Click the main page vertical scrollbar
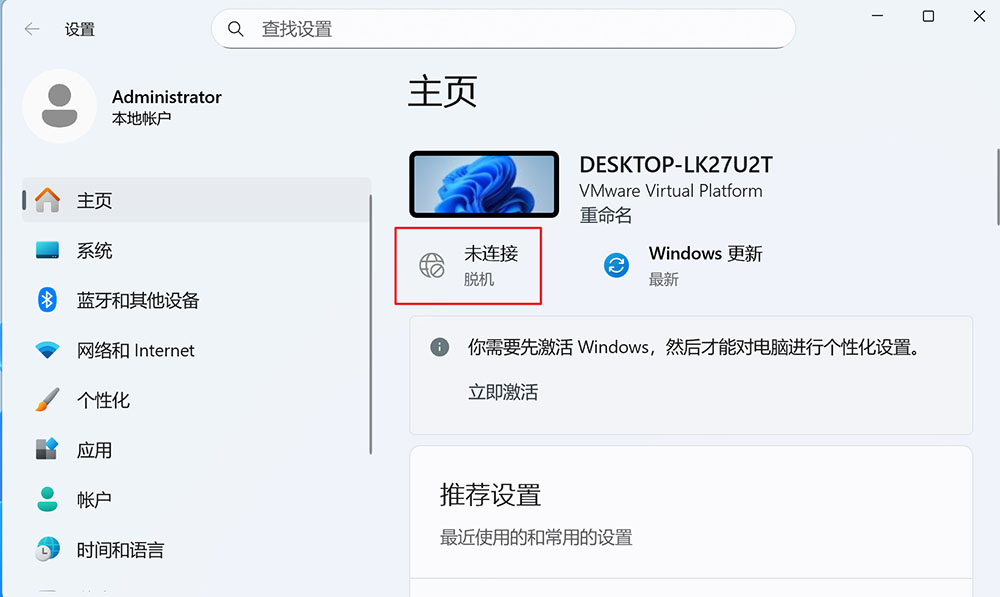 pyautogui.click(x=997, y=187)
